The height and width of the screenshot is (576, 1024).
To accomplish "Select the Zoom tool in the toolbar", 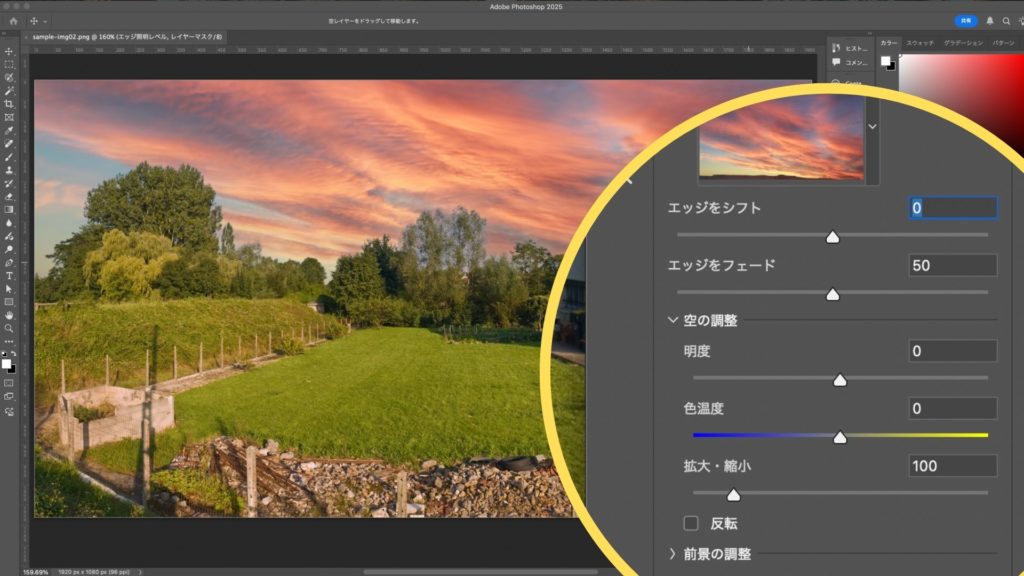I will pos(9,328).
